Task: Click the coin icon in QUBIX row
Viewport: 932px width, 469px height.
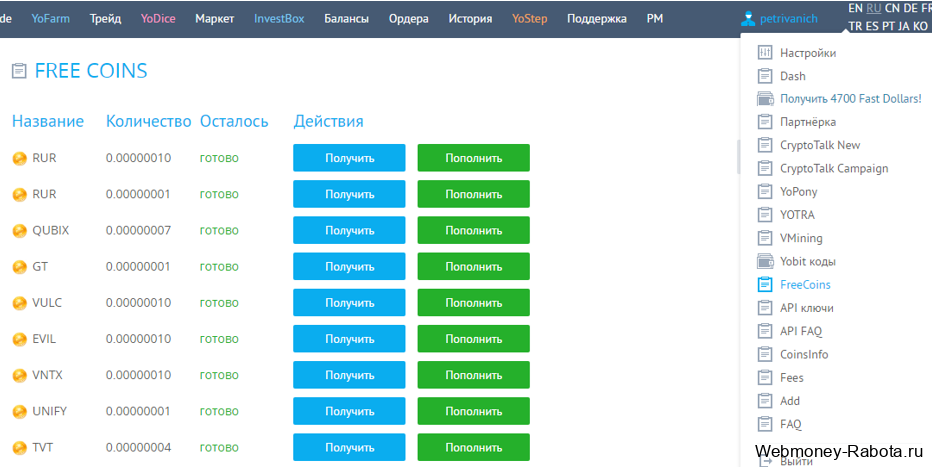Action: tap(20, 231)
